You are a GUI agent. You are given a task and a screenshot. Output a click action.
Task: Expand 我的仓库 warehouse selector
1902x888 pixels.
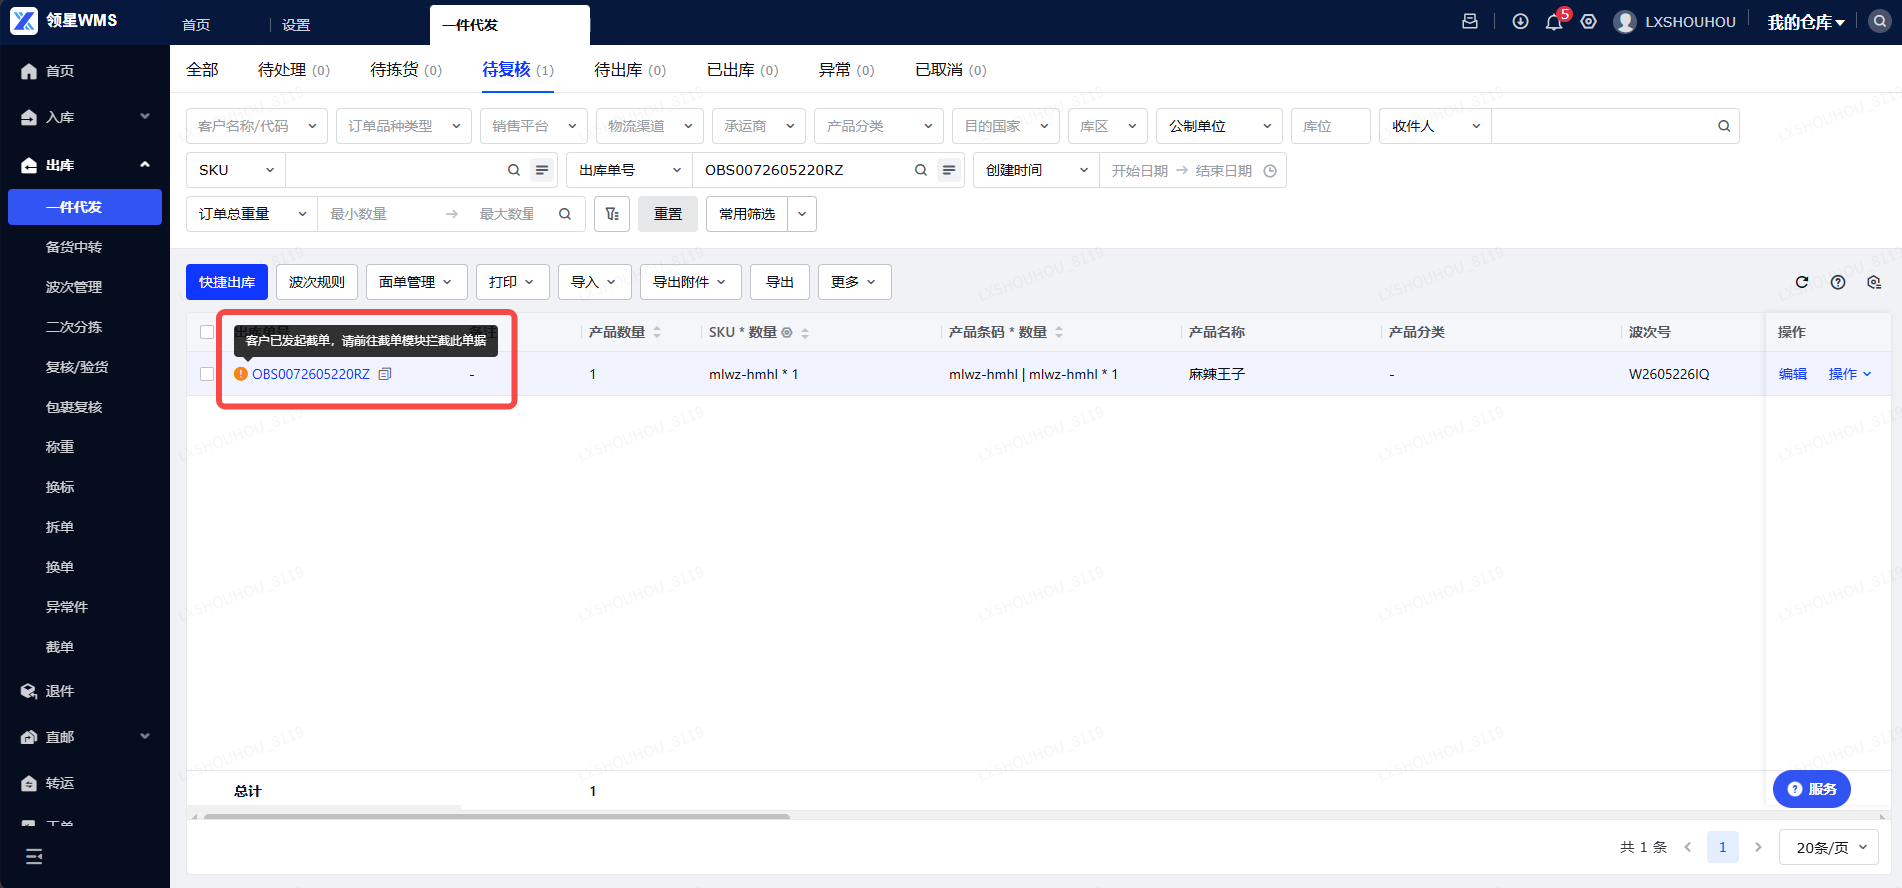1806,22
